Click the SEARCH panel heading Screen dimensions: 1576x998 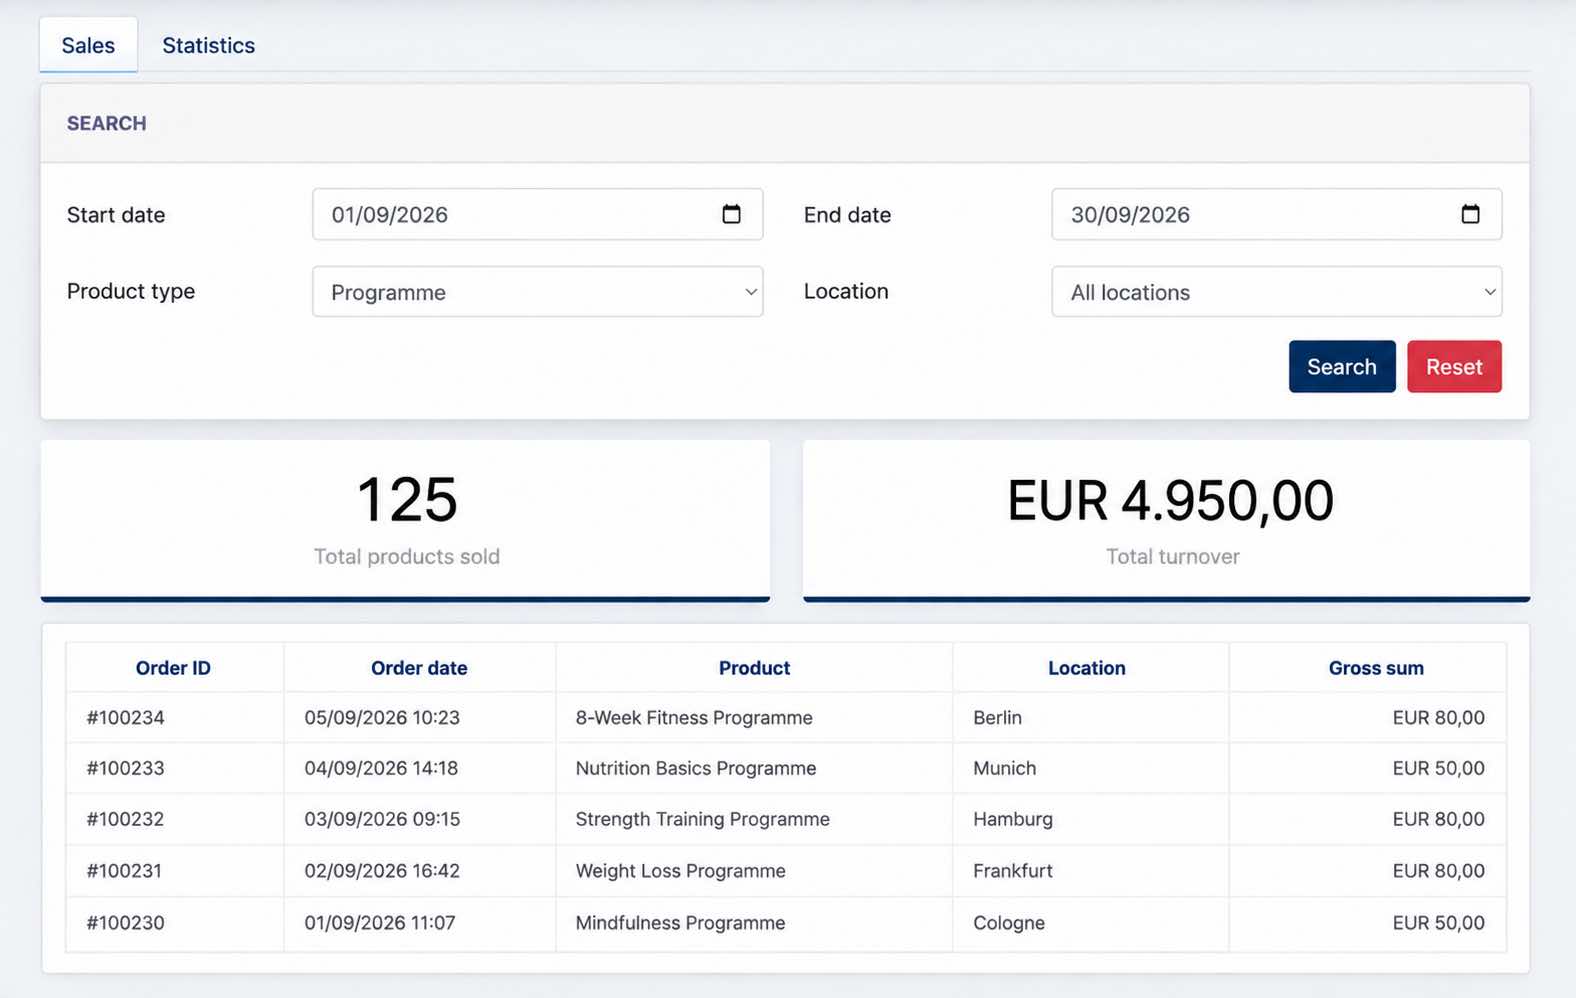click(107, 124)
